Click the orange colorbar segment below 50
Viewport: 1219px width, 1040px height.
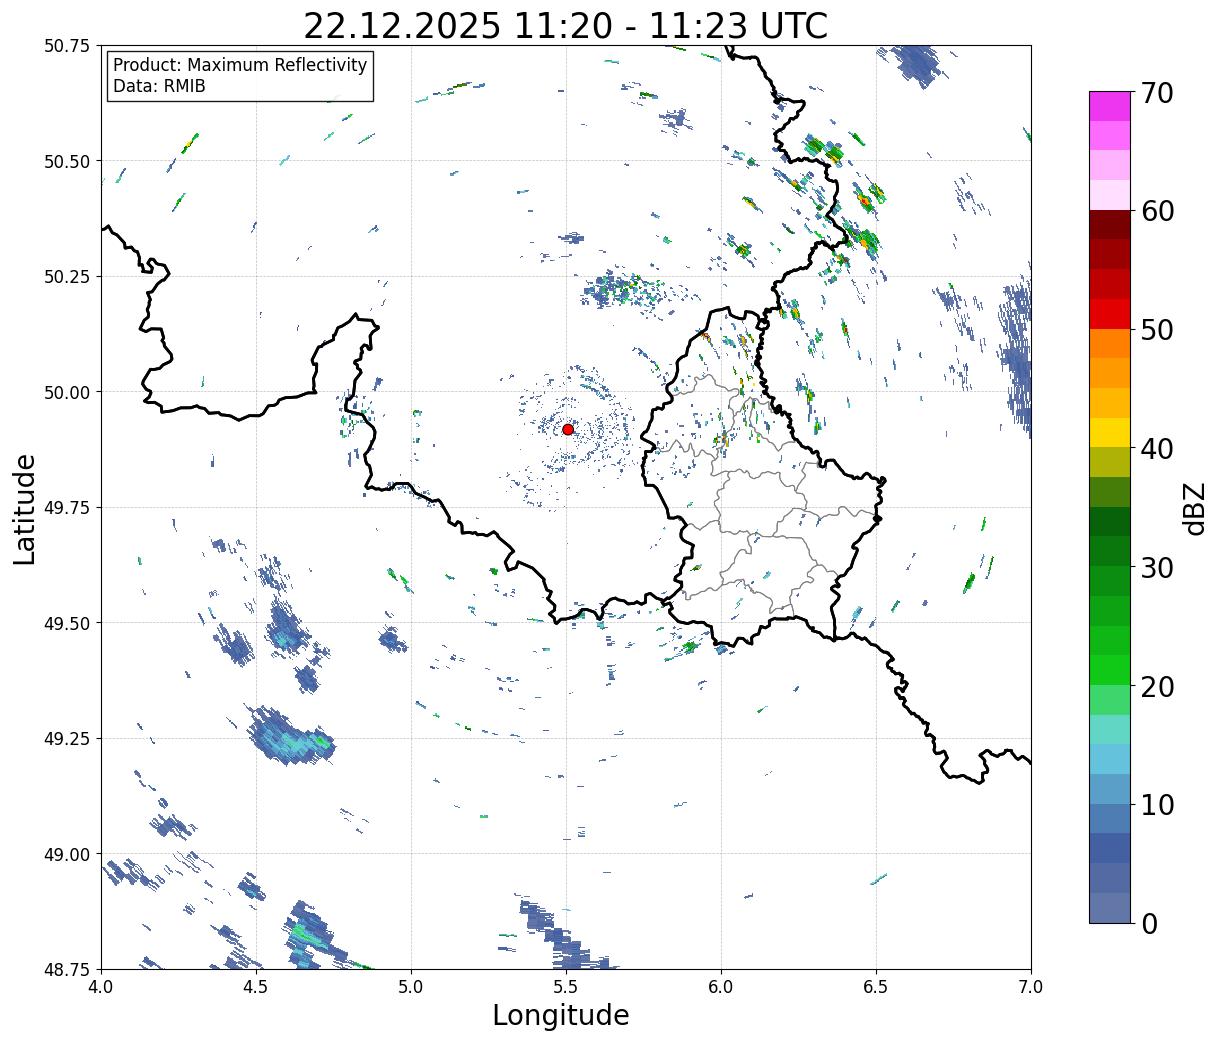(x=1110, y=343)
